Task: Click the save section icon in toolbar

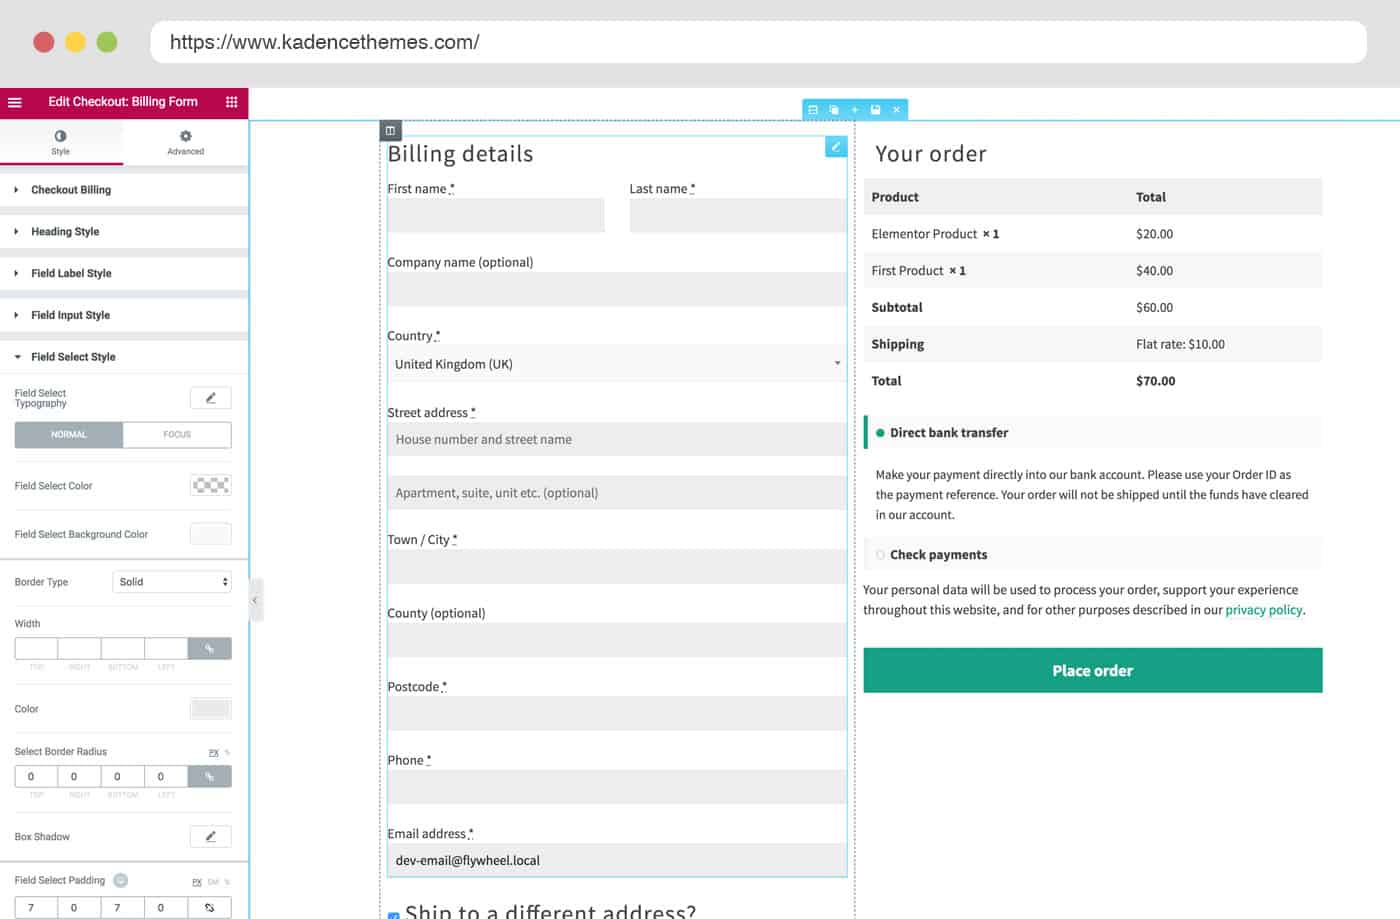Action: click(875, 110)
